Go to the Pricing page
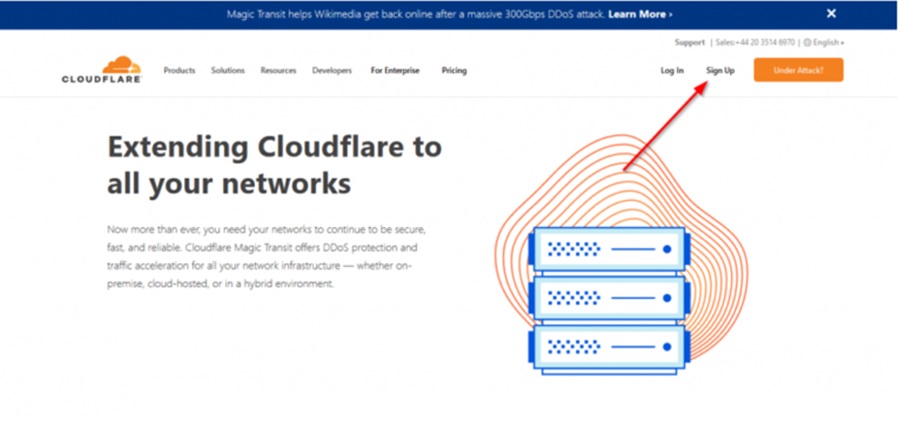The width and height of the screenshot is (900, 421). [454, 71]
